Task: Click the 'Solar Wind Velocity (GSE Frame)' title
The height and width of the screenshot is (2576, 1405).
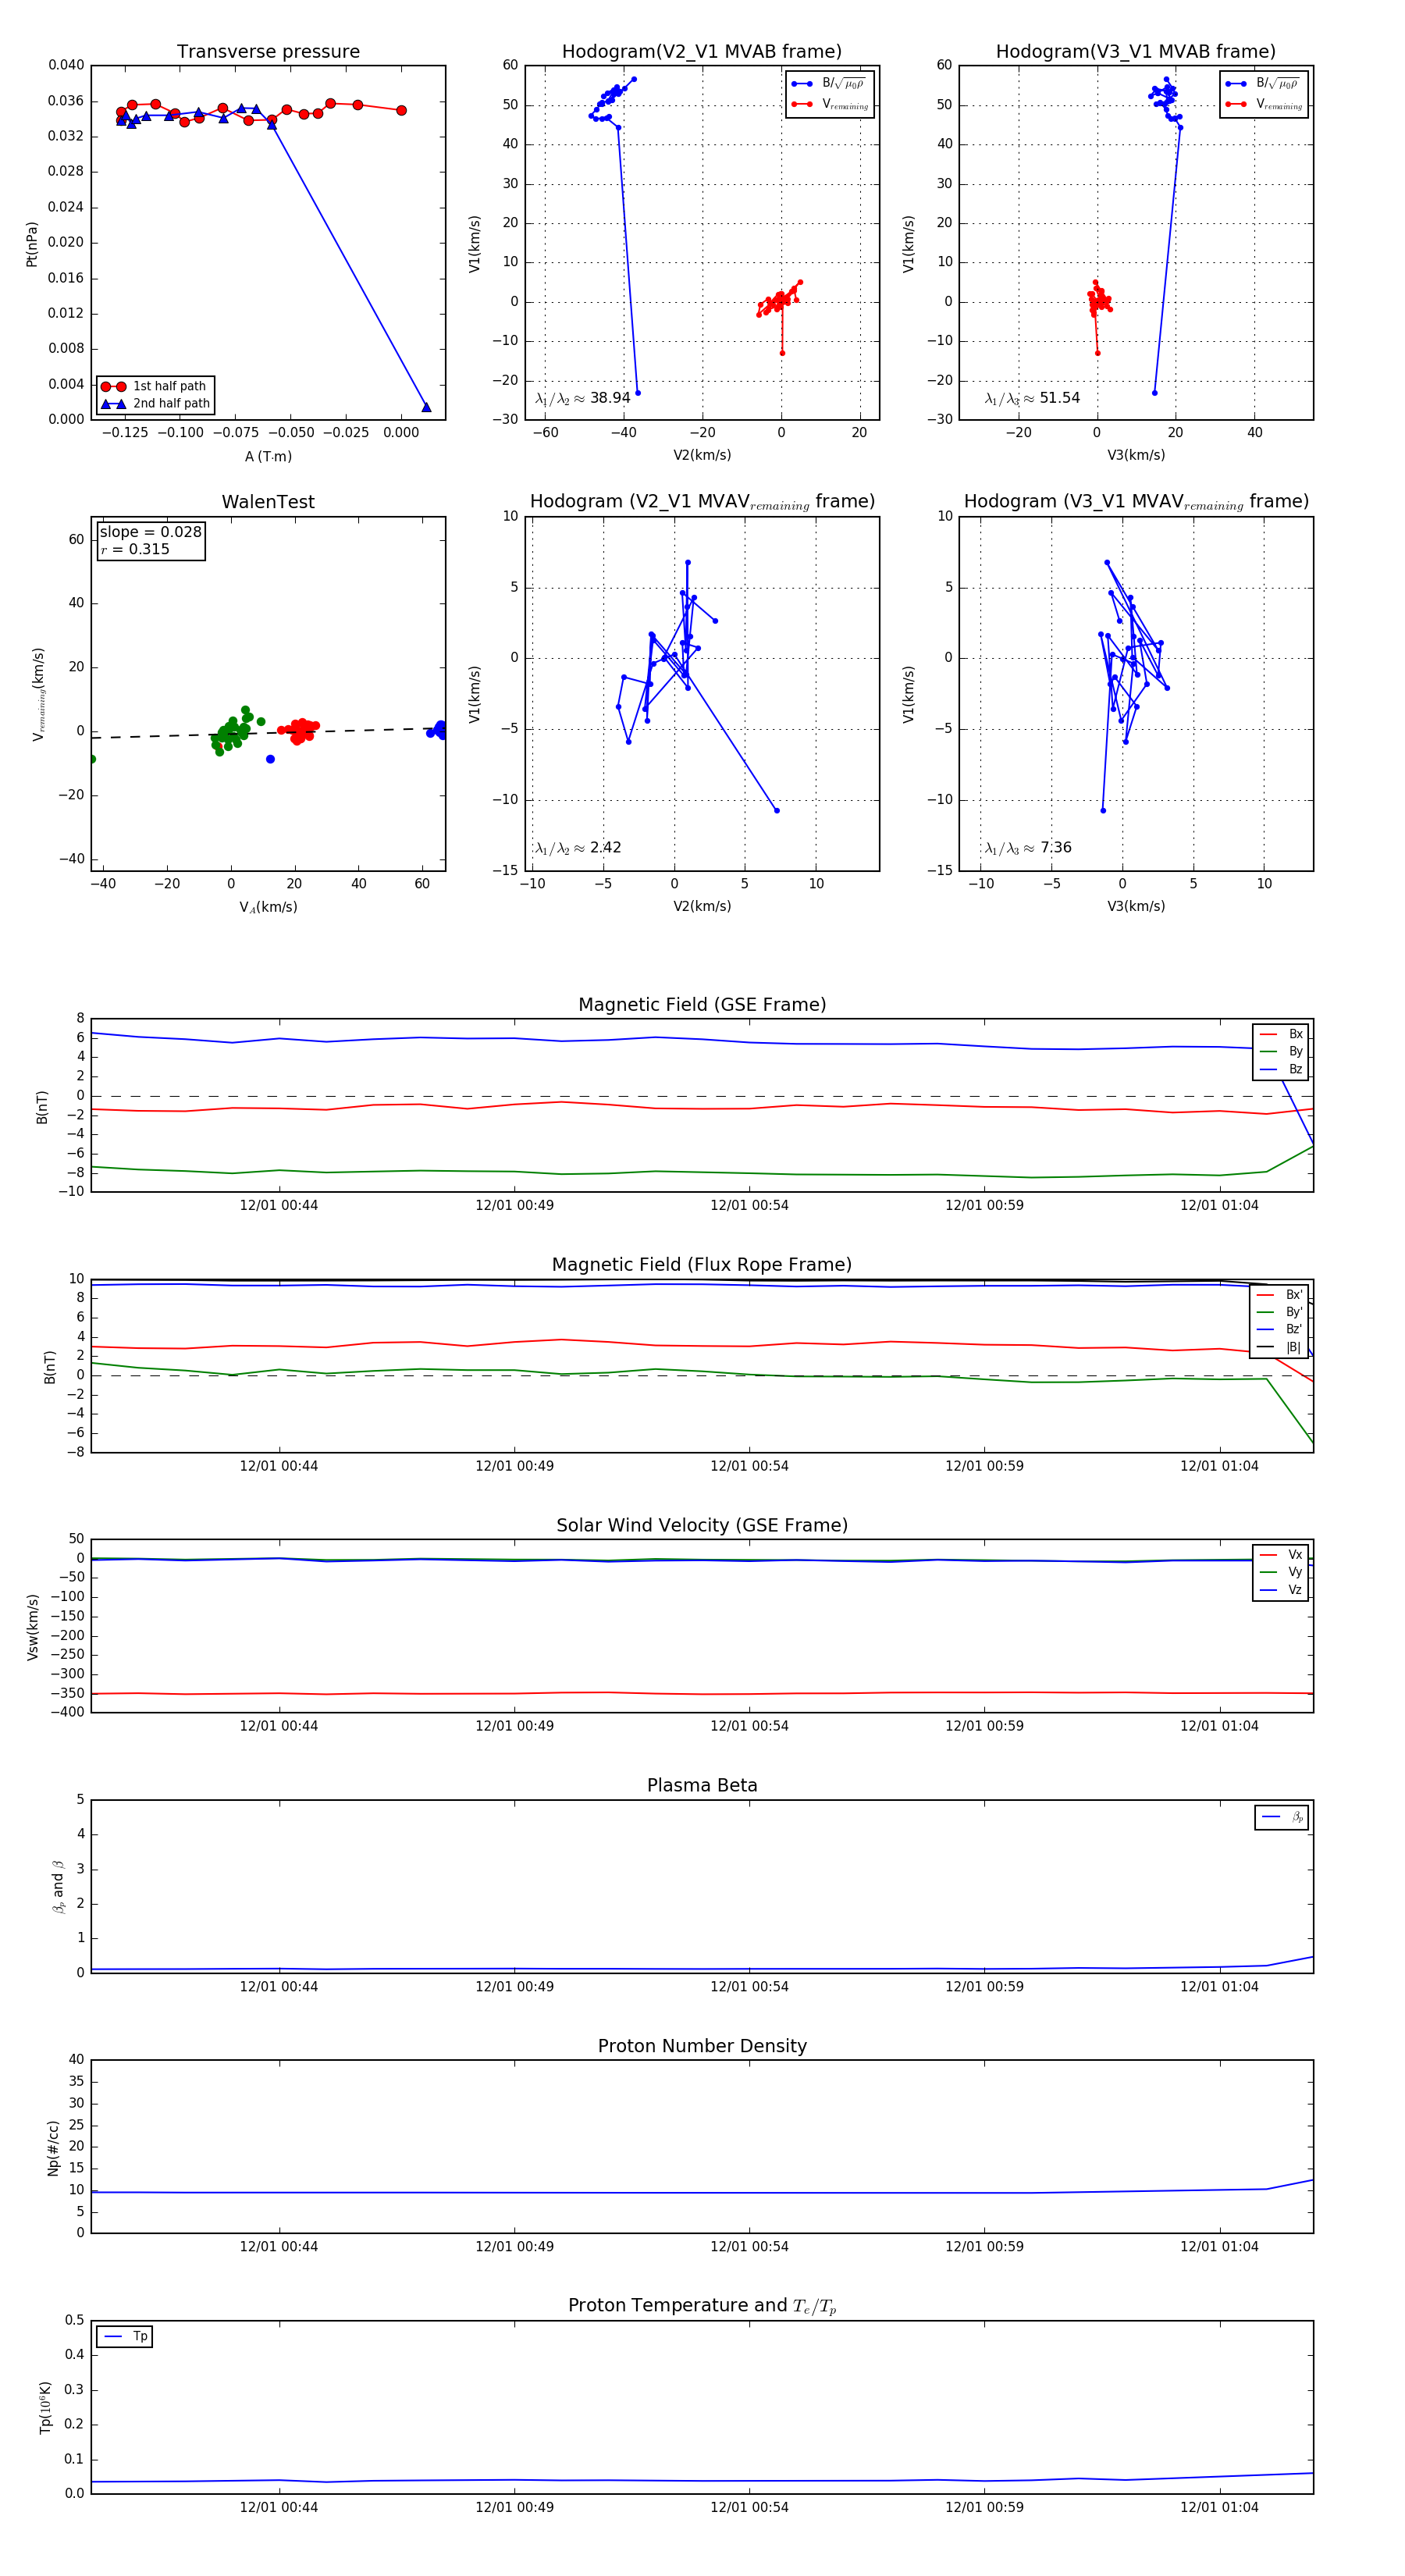Action: pyautogui.click(x=702, y=1525)
